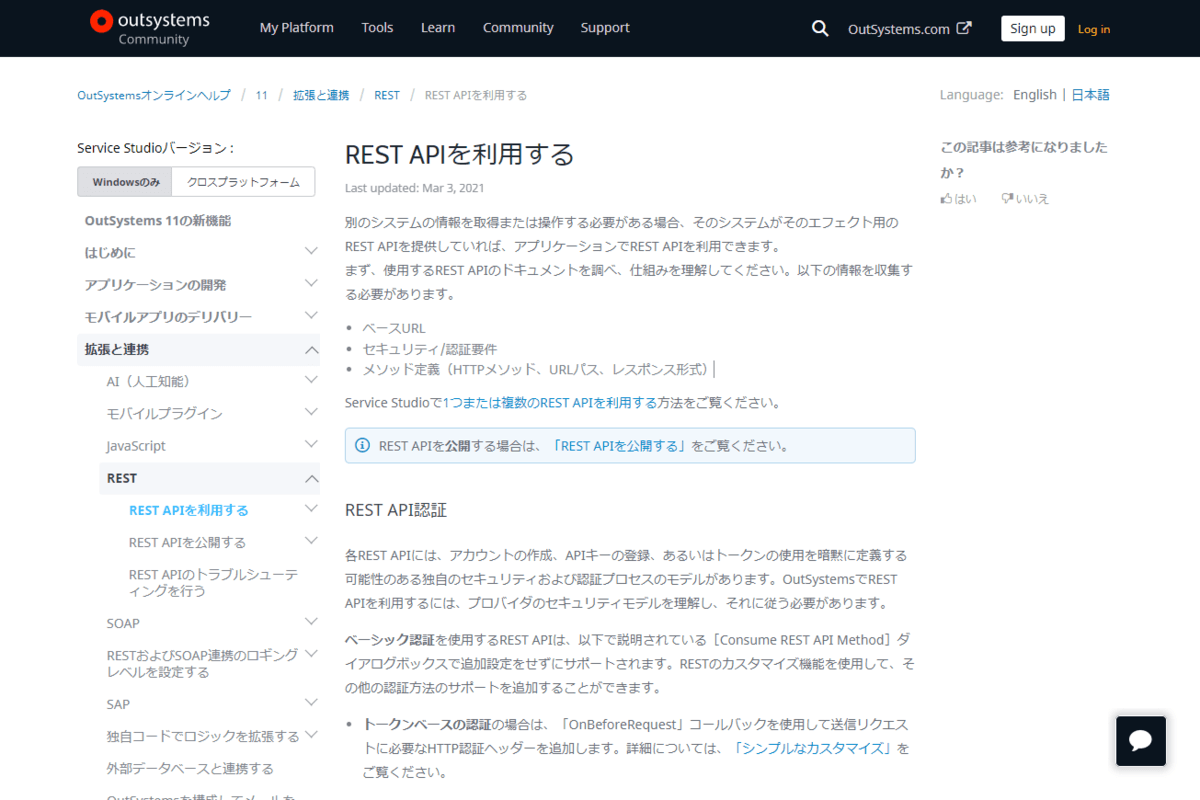
Task: Select SAP sidebar item
Action: (118, 704)
